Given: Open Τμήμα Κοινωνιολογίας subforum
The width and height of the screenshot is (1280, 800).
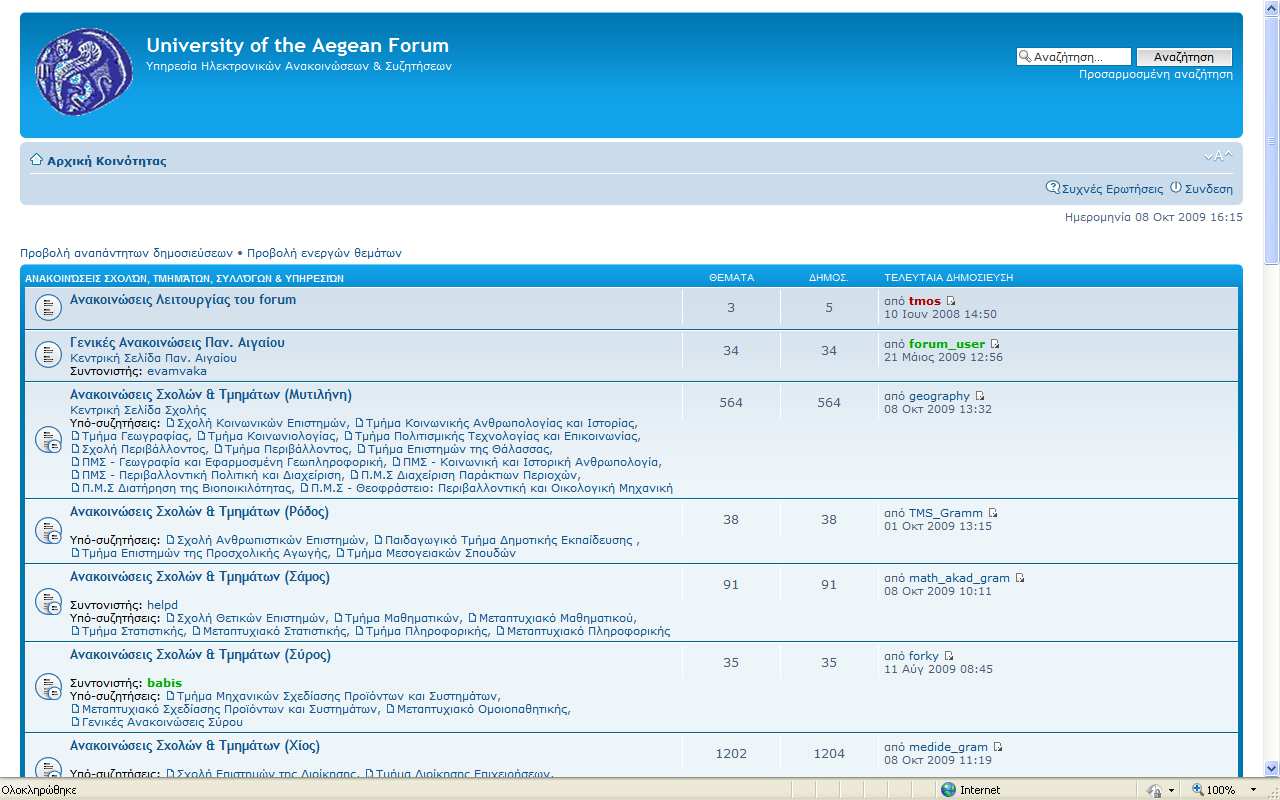Looking at the screenshot, I should tap(272, 436).
